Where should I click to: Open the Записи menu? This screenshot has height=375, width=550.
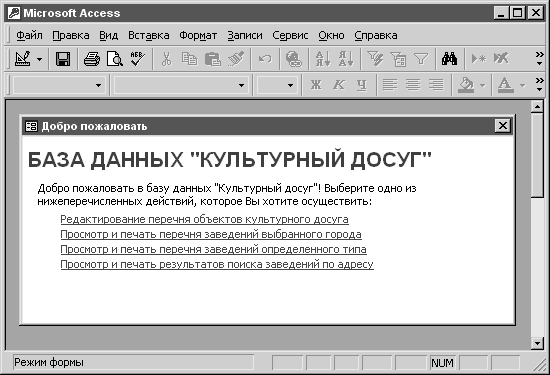[x=245, y=35]
